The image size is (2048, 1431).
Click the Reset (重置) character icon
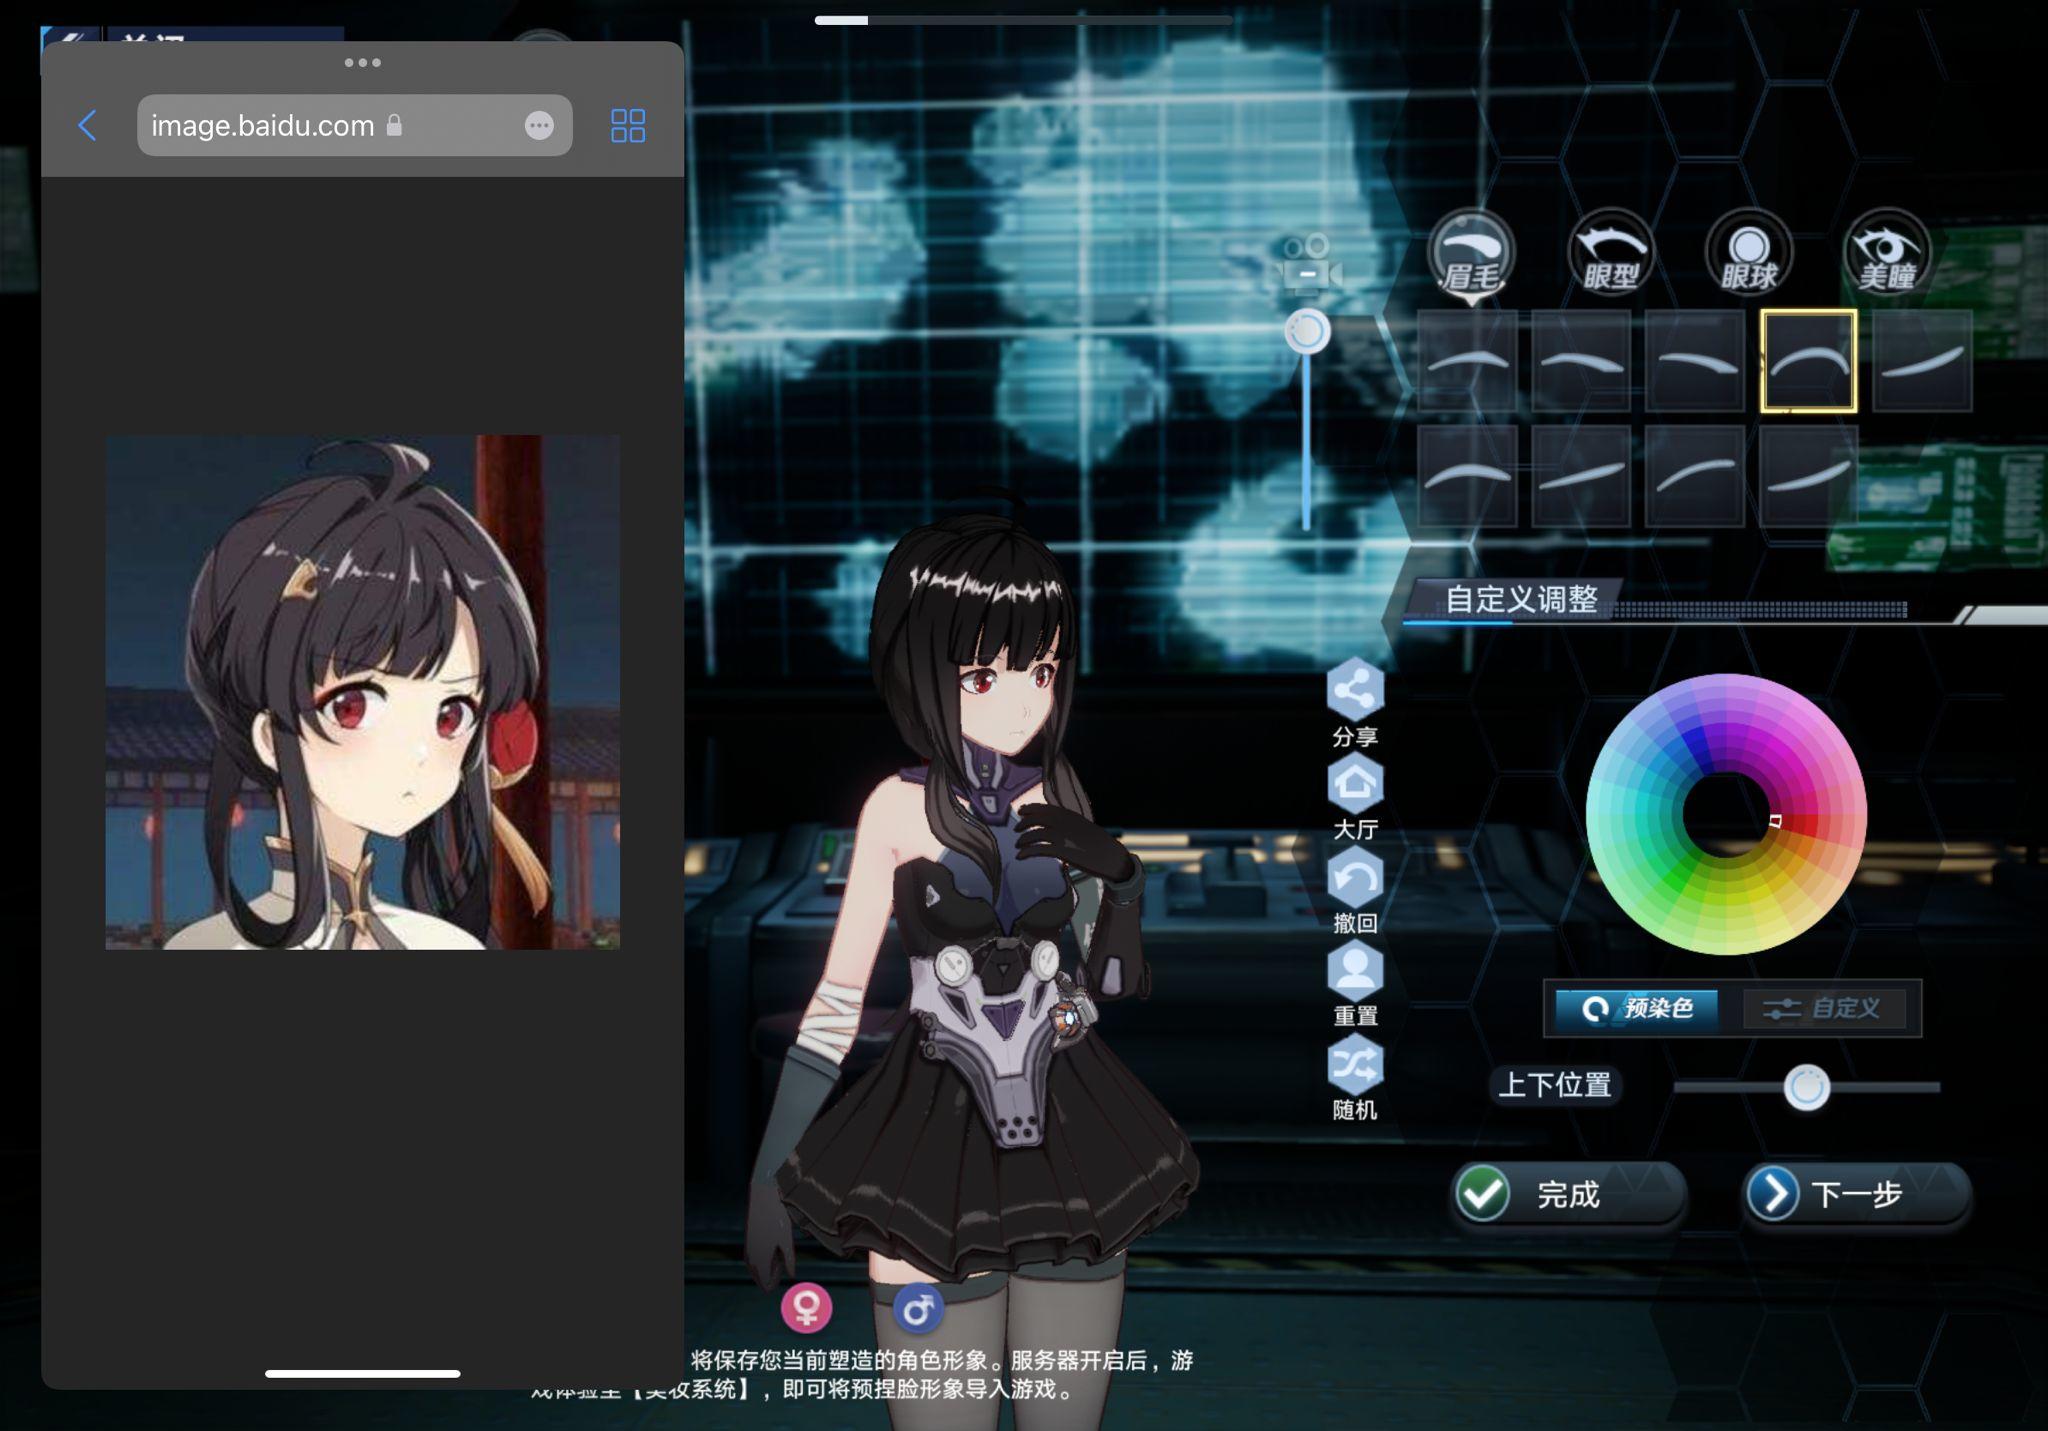click(1355, 970)
